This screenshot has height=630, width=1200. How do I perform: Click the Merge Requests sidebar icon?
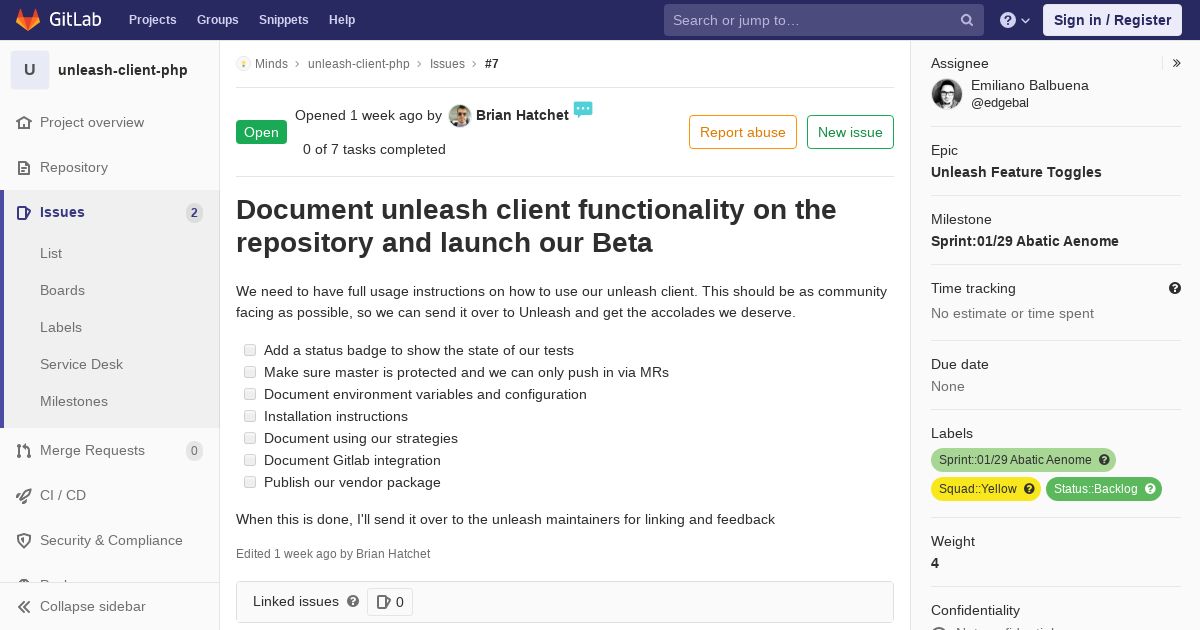pyautogui.click(x=24, y=450)
